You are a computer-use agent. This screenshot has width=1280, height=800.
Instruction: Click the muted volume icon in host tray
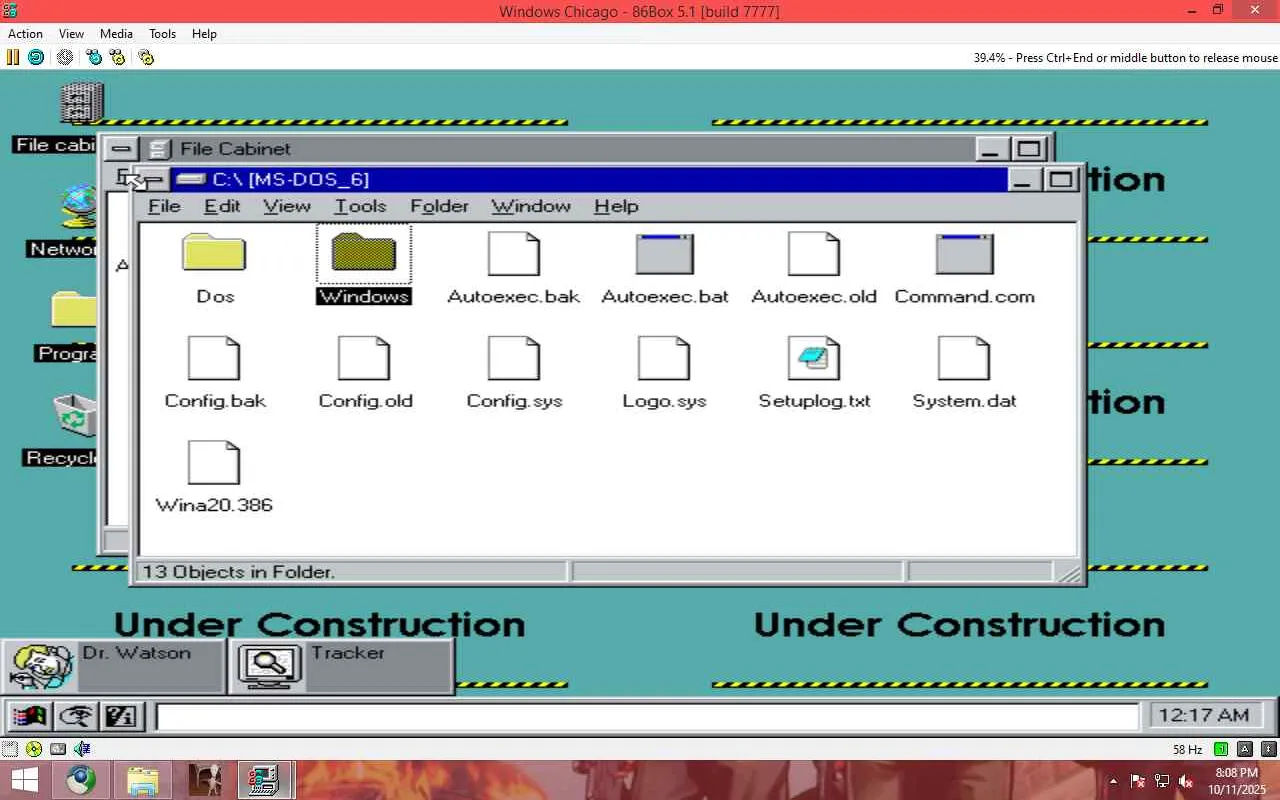tap(1186, 781)
